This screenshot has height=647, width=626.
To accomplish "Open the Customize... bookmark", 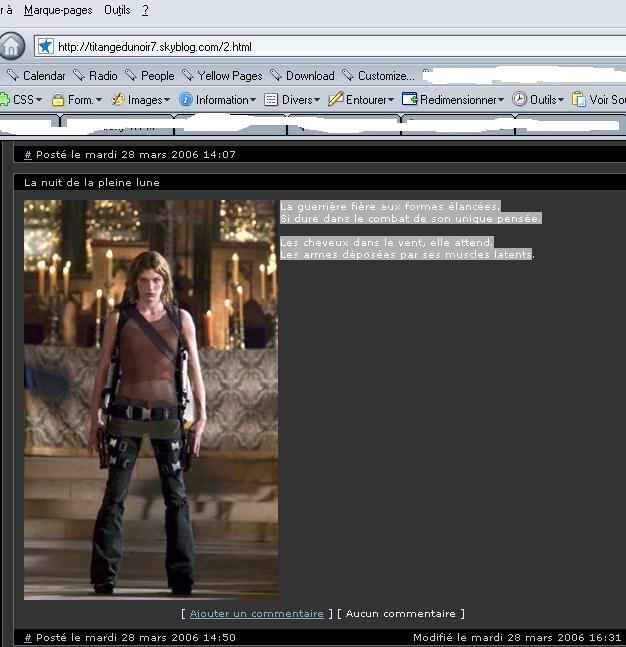I will pos(386,76).
